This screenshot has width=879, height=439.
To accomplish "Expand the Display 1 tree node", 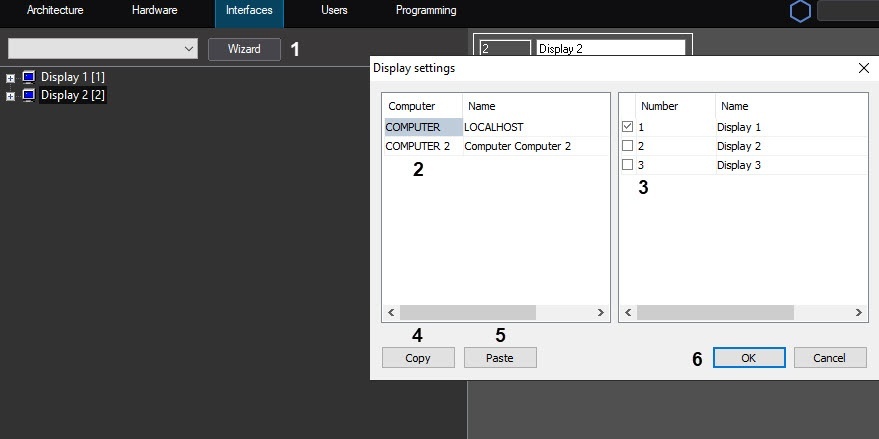I will [x=10, y=77].
